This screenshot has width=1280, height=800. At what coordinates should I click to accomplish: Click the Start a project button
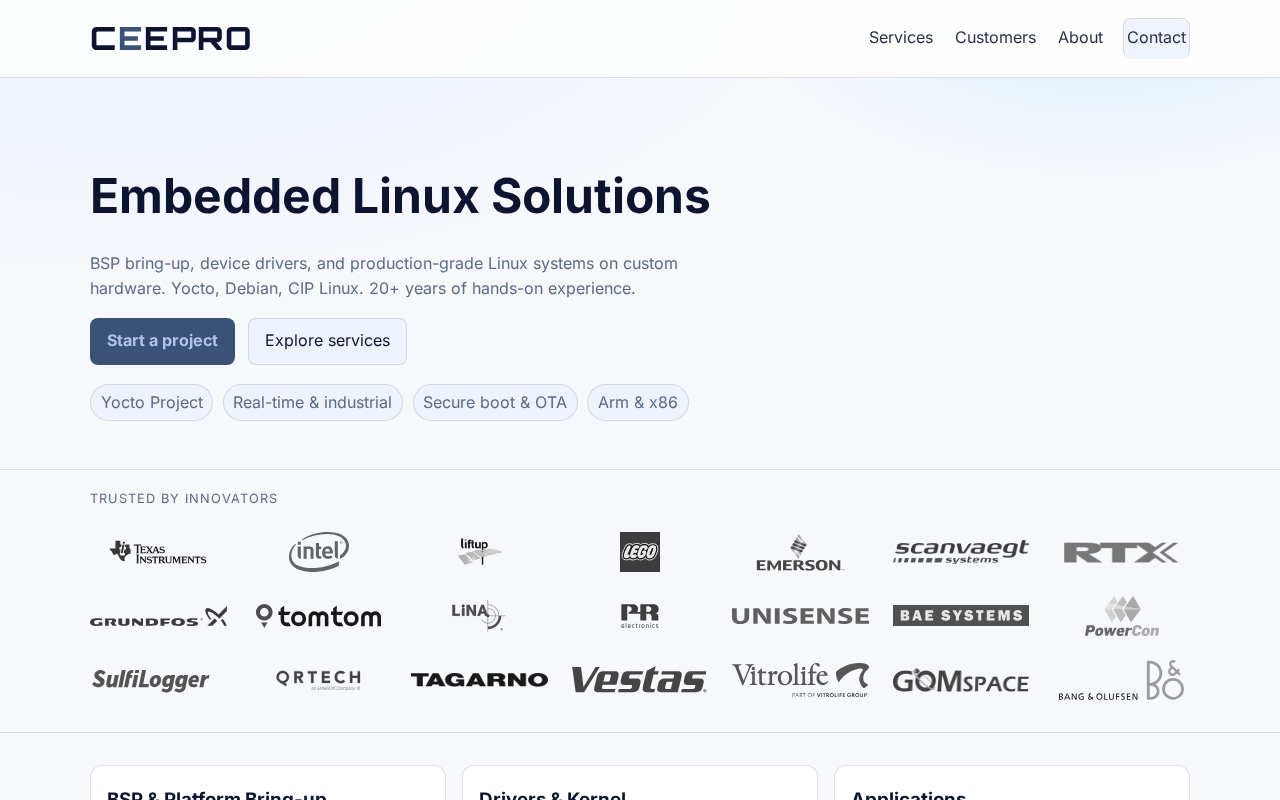click(162, 341)
